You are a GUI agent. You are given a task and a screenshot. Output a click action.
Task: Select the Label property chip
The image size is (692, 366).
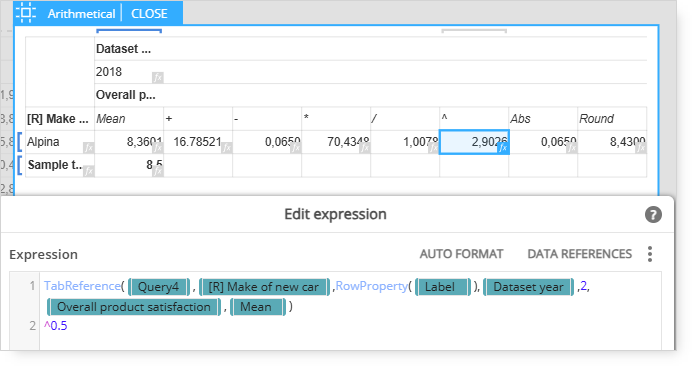click(443, 287)
